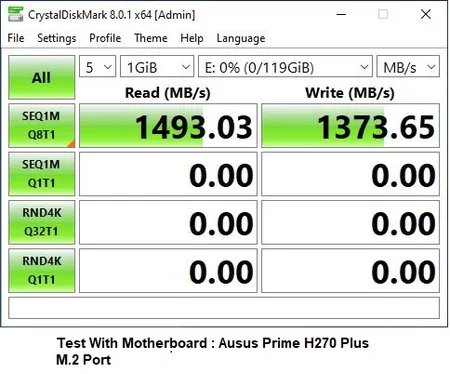Click SEQ1M Q1T1 read value 0.00

(x=168, y=174)
